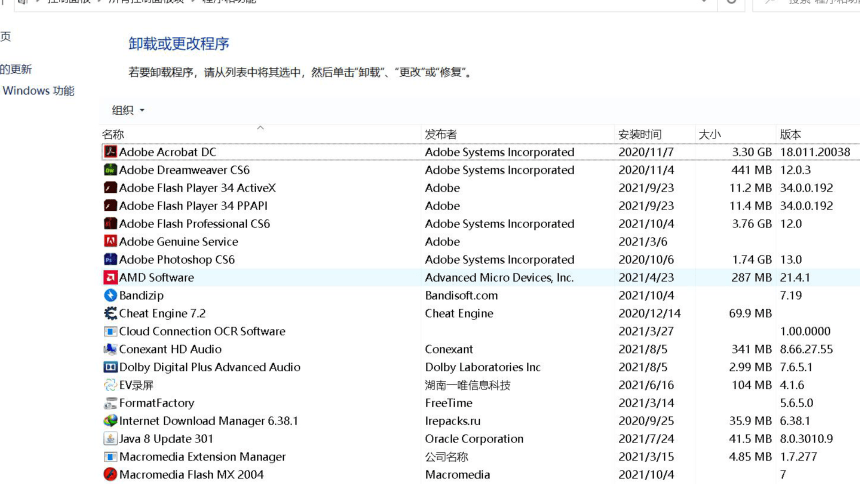Click version 18.011.20038 cell
The image size is (860, 484).
(x=815, y=152)
